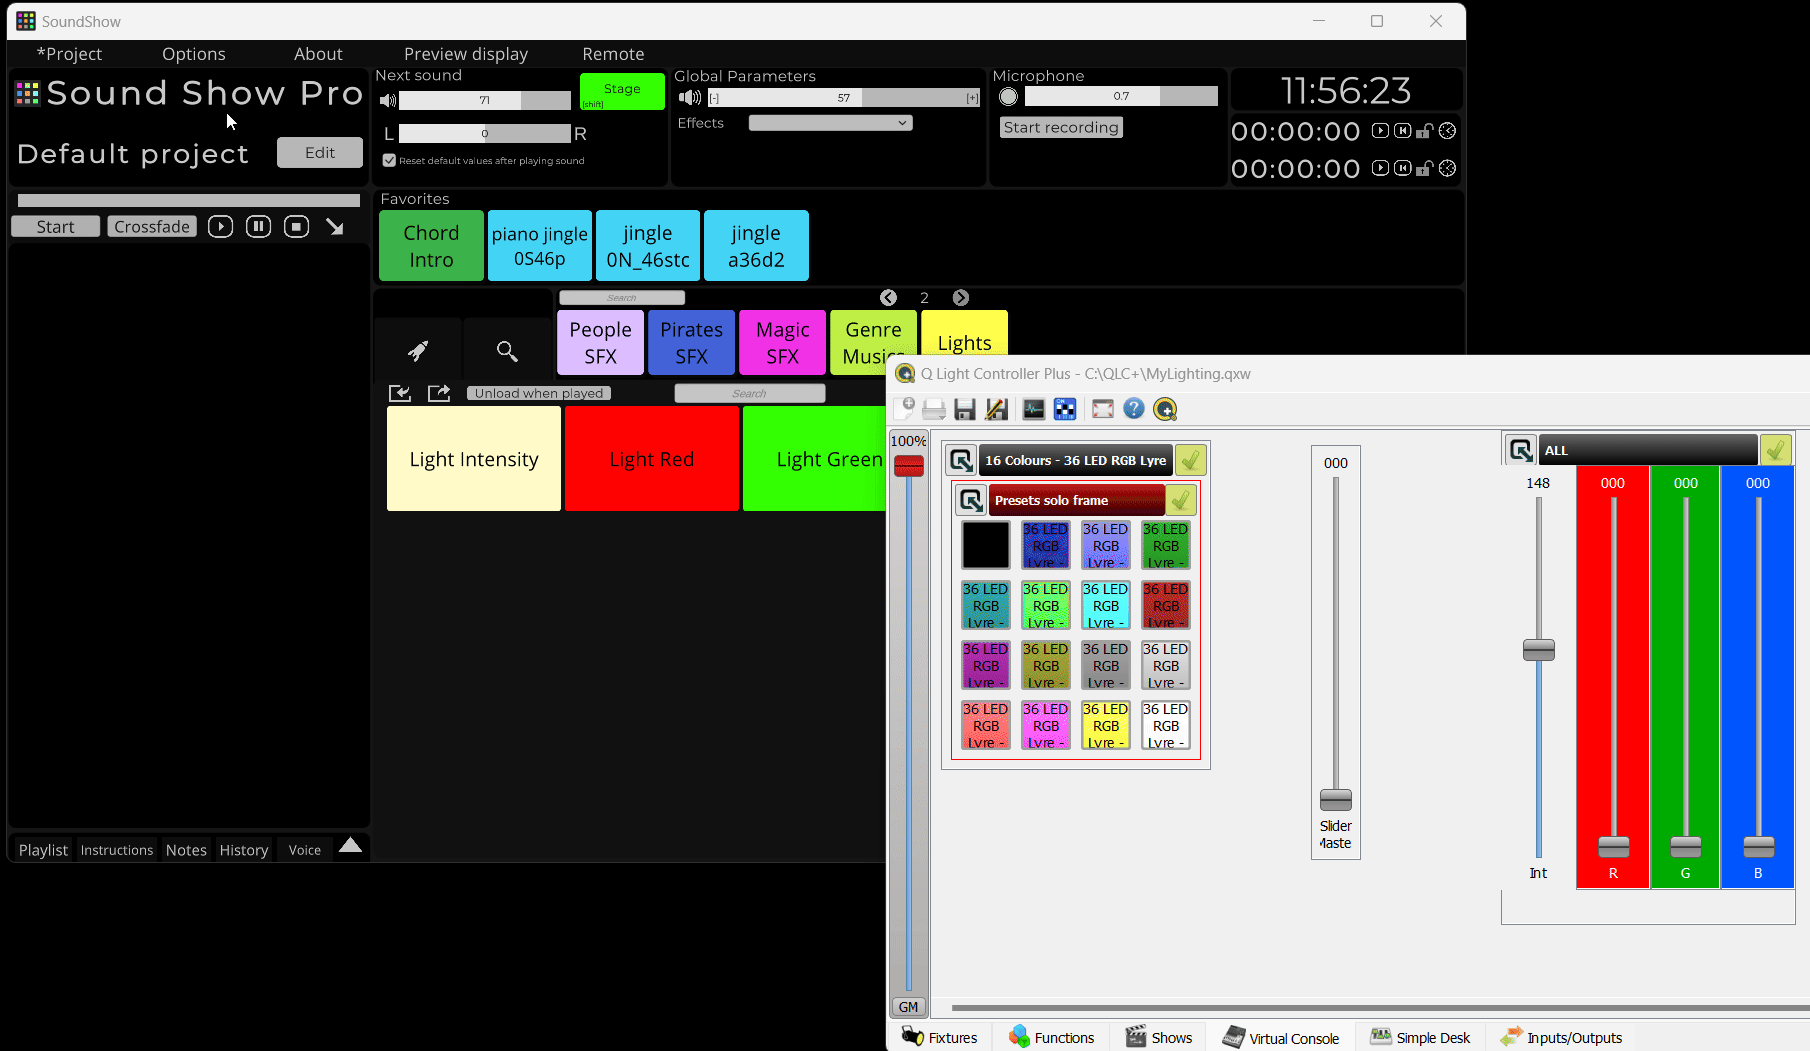This screenshot has width=1810, height=1051.
Task: Start the first timer with its play icon
Action: (1380, 131)
